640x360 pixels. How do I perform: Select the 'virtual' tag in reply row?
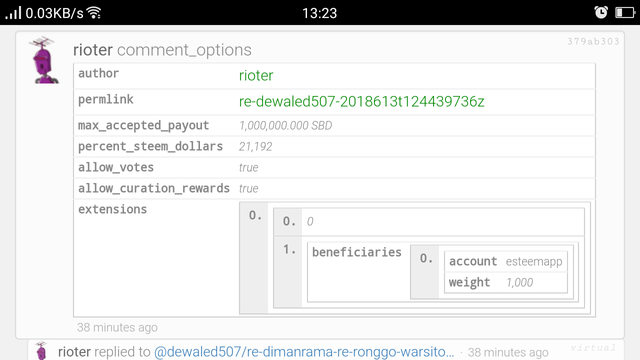[x=593, y=348]
